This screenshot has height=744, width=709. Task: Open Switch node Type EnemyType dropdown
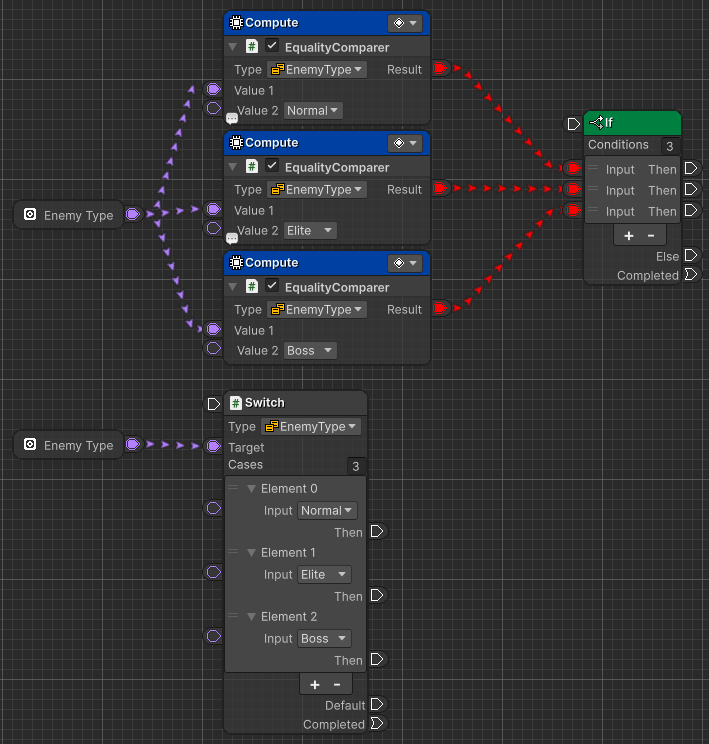pos(311,427)
